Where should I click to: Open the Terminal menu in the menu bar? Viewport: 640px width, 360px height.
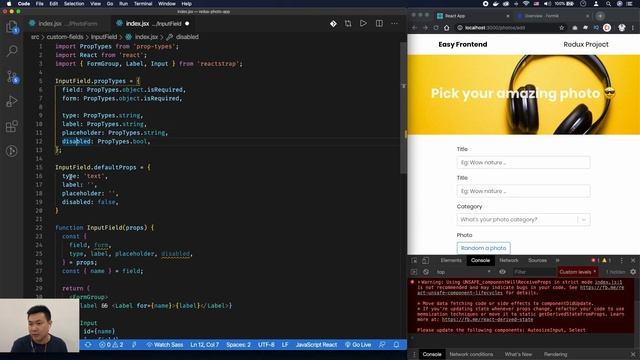(143, 4)
